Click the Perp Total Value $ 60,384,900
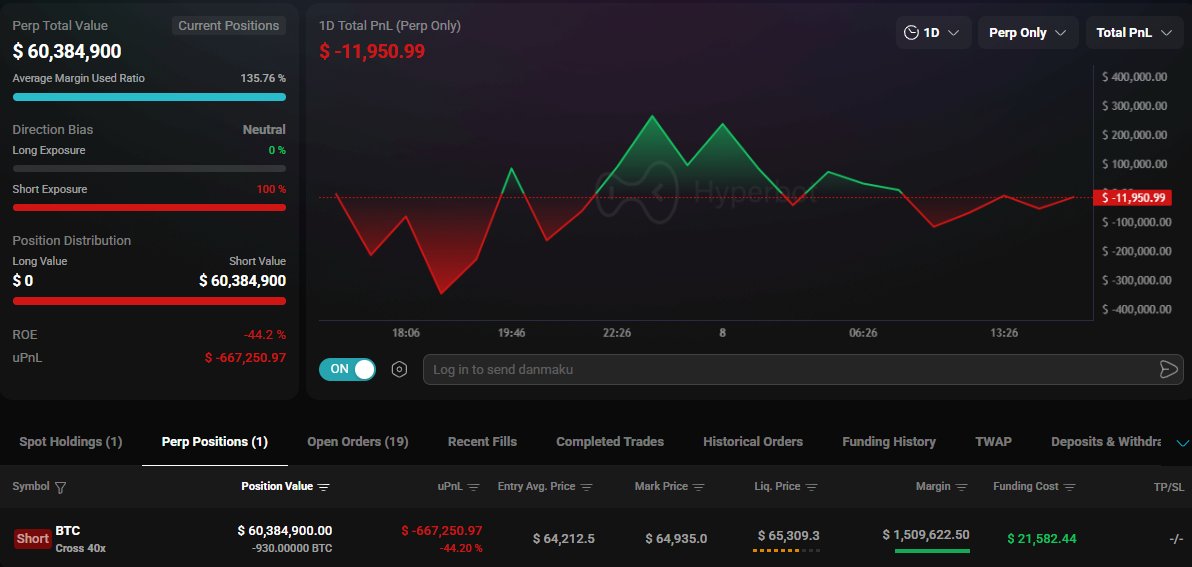Viewport: 1192px width, 567px height. (67, 52)
